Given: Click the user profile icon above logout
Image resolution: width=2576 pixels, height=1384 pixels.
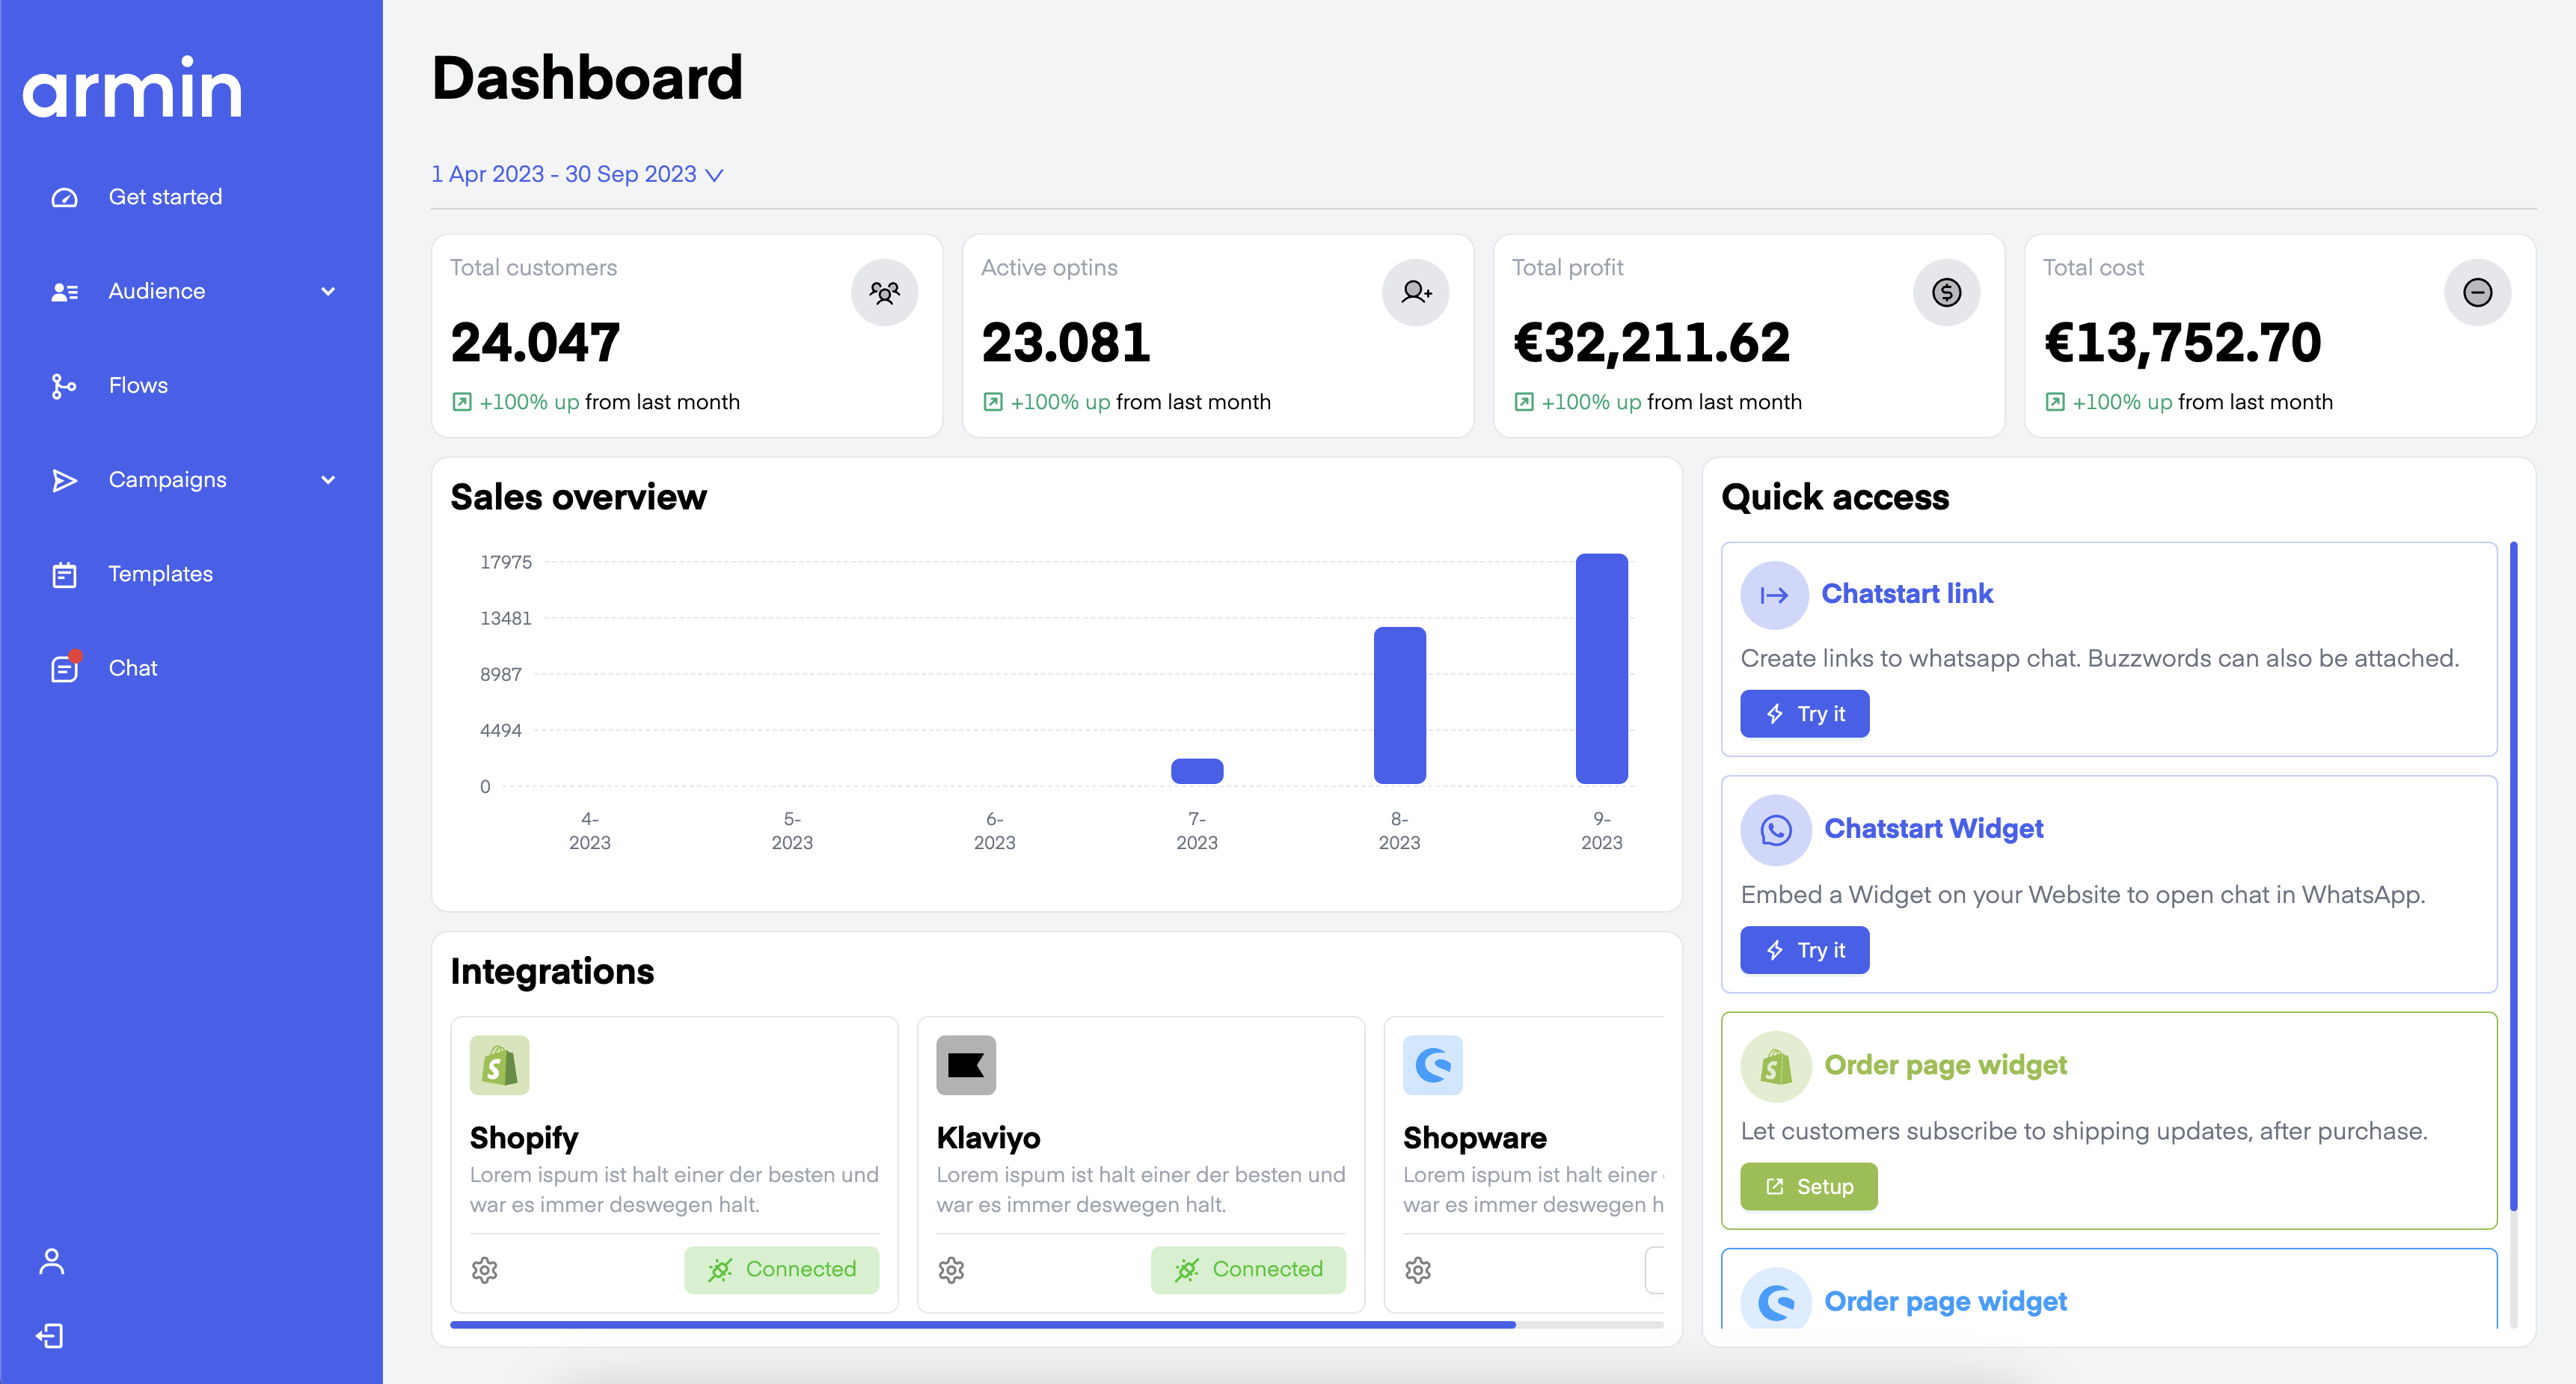Looking at the screenshot, I should point(51,1261).
